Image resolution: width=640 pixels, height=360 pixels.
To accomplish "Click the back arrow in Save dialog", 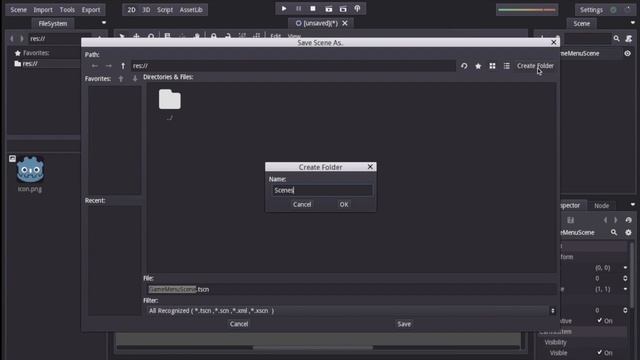I will tap(95, 66).
